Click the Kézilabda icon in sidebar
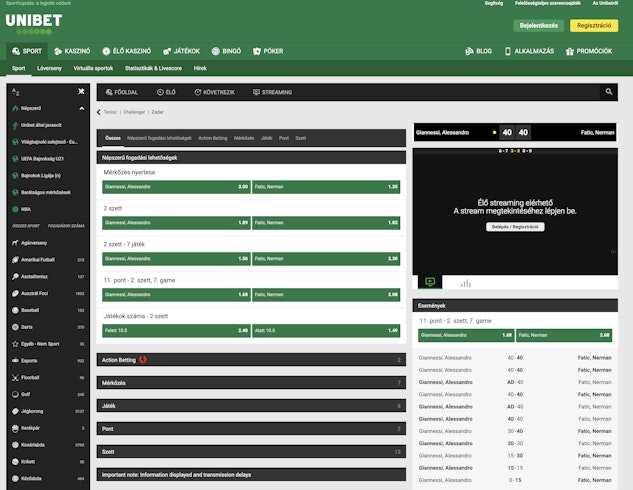This screenshot has width=633, height=490. point(15,478)
